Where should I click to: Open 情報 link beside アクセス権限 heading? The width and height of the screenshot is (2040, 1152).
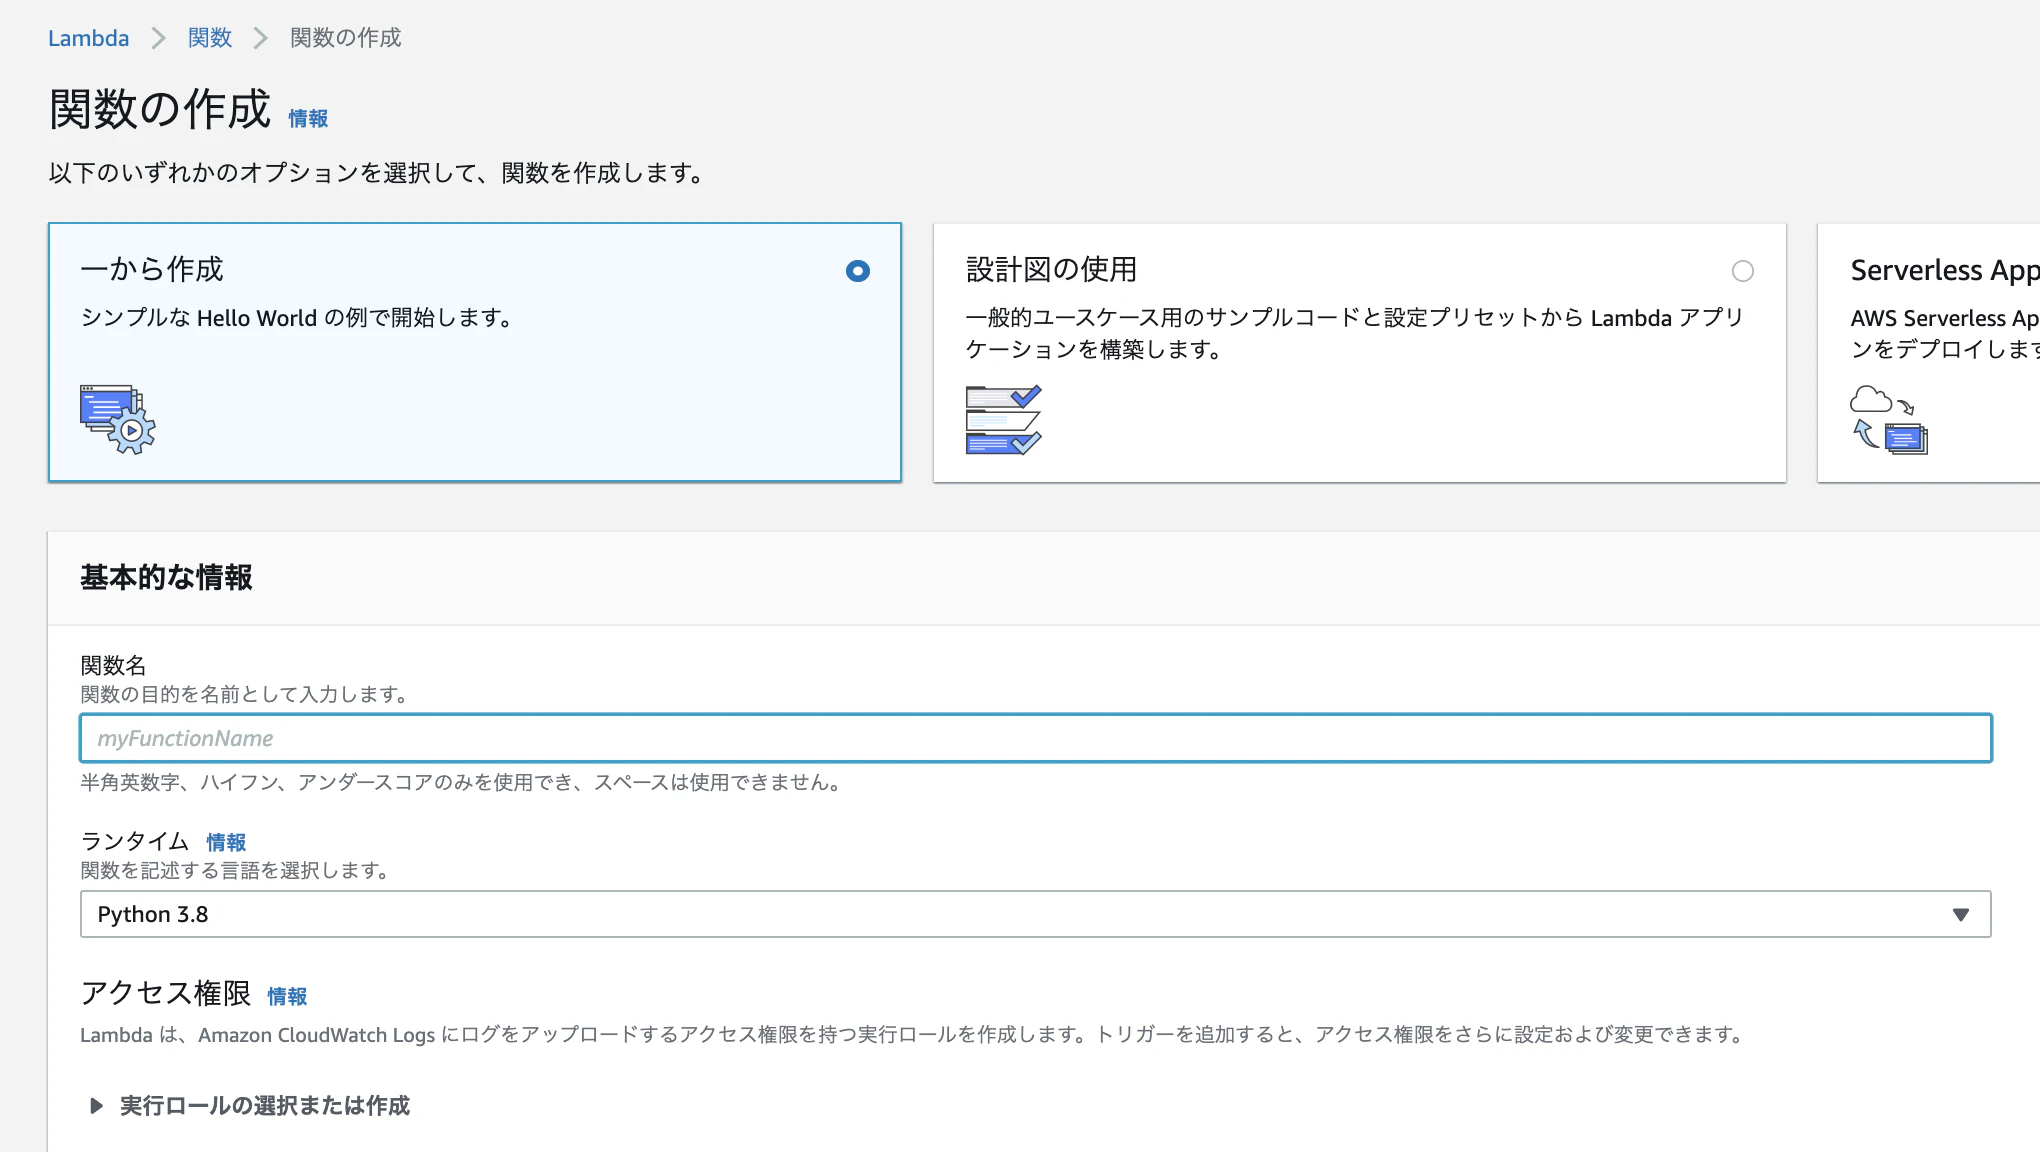point(287,996)
